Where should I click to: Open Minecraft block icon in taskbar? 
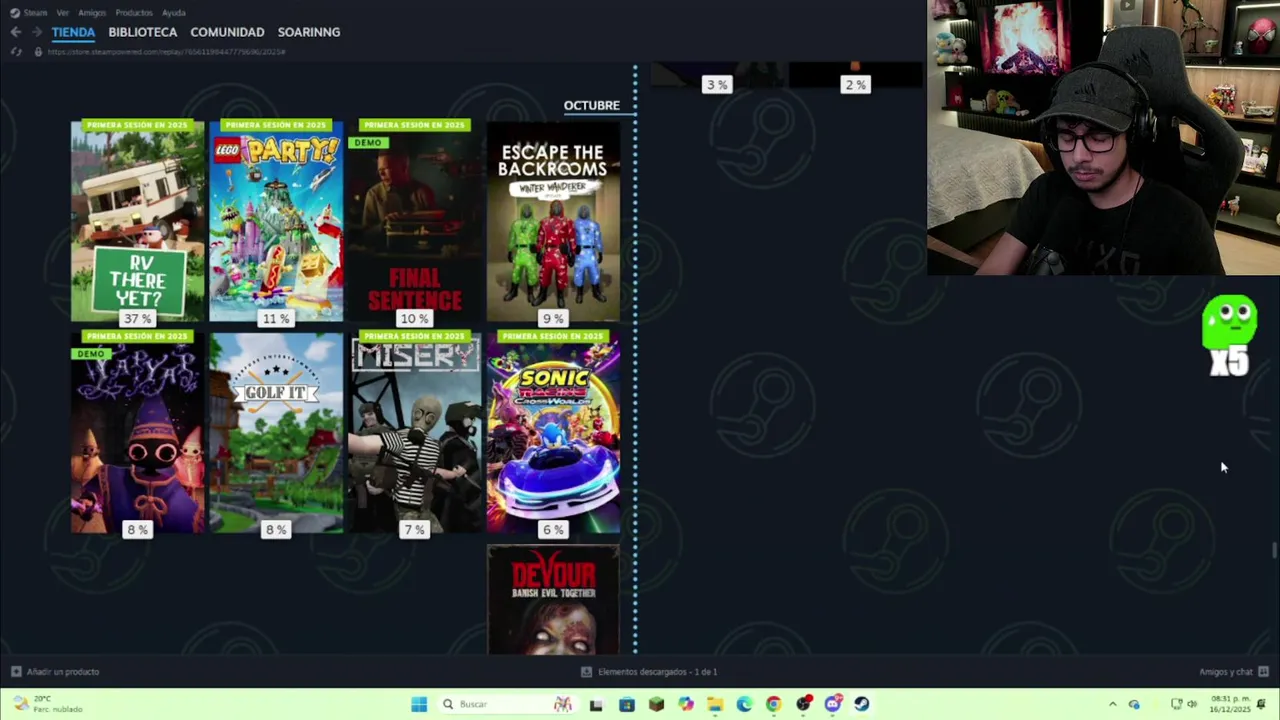click(656, 704)
